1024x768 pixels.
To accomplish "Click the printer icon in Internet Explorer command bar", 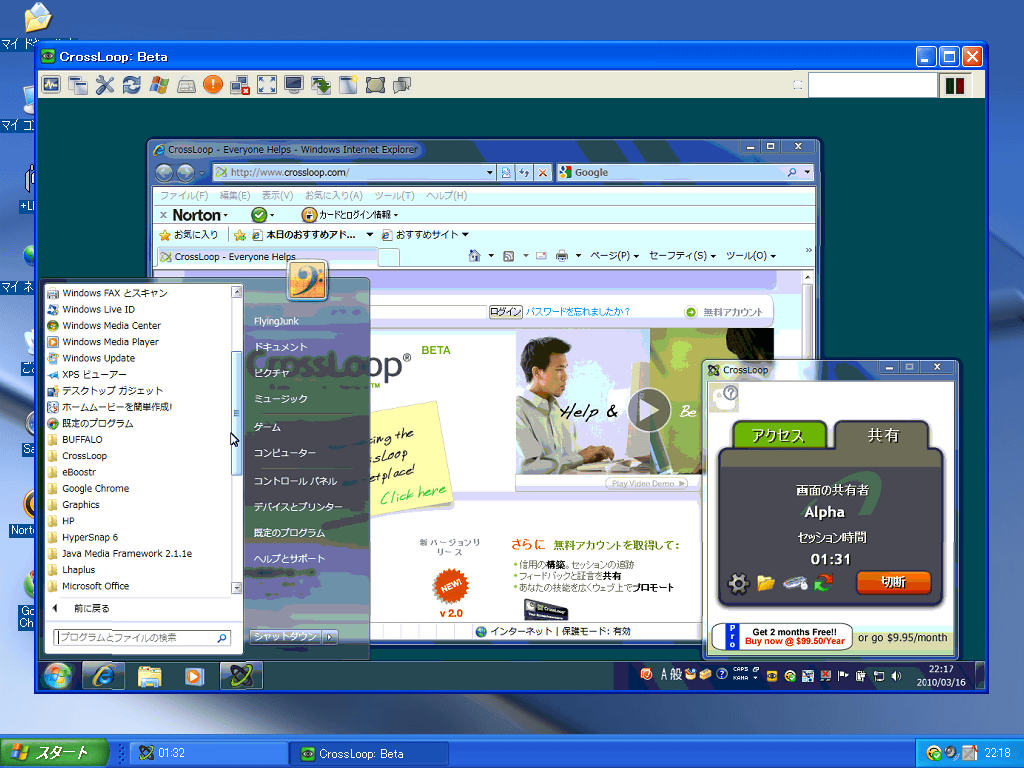I will (562, 256).
